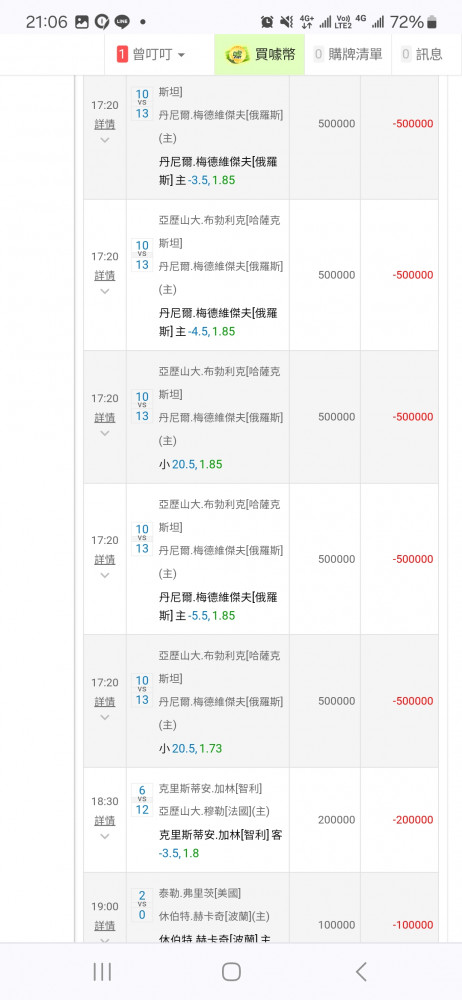Expand the chevron of the -5.5 bet row
The width and height of the screenshot is (462, 1000).
(x=105, y=576)
